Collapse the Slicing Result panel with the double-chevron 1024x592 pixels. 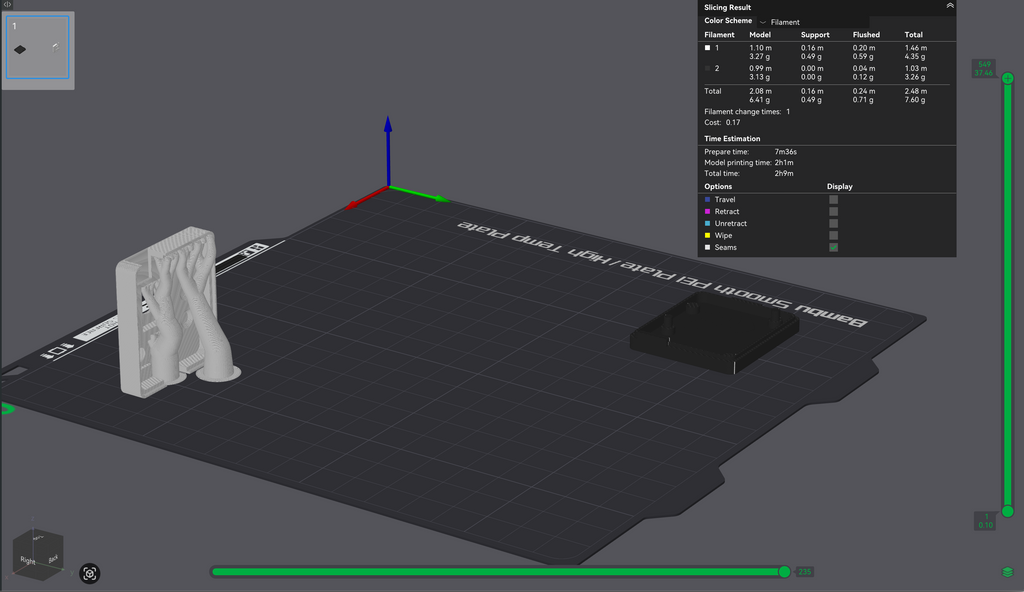tap(950, 6)
